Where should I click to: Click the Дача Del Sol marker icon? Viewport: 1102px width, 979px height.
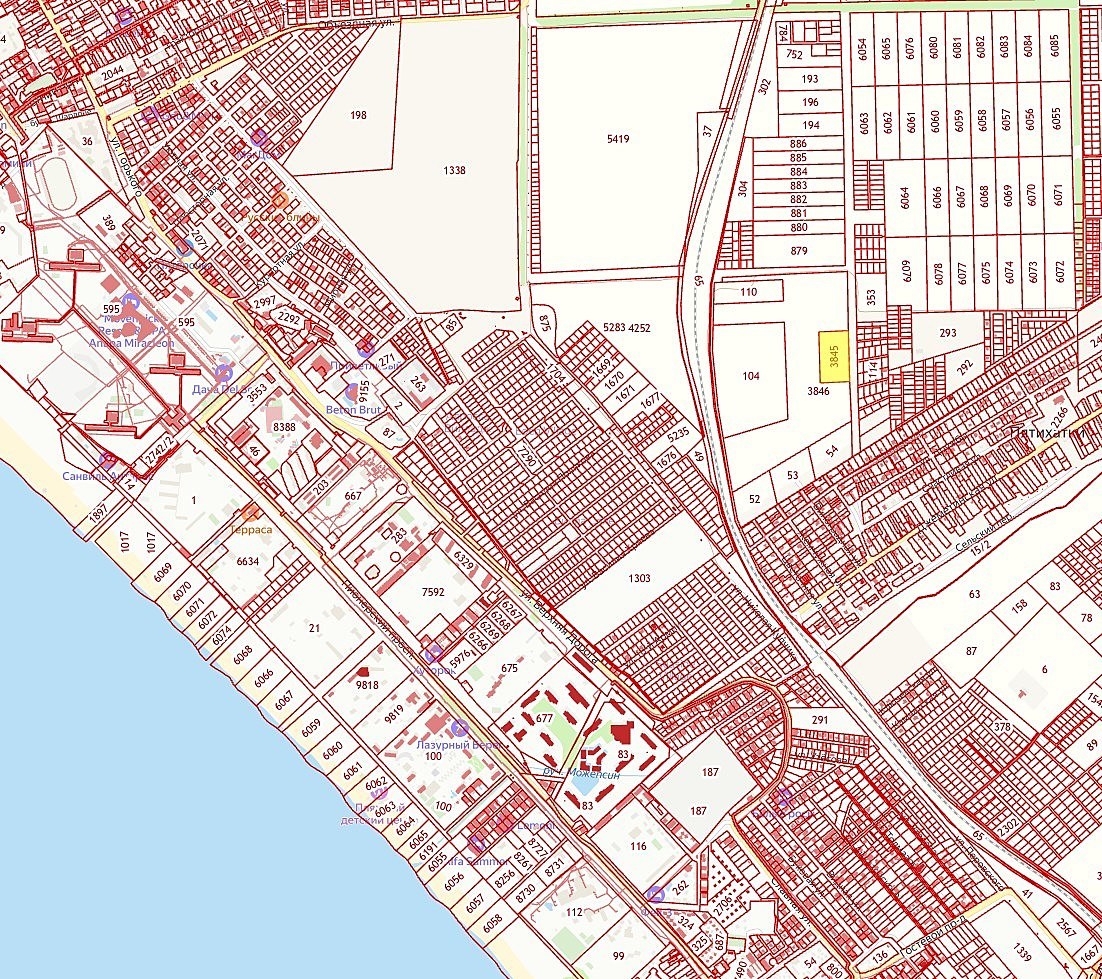click(224, 372)
